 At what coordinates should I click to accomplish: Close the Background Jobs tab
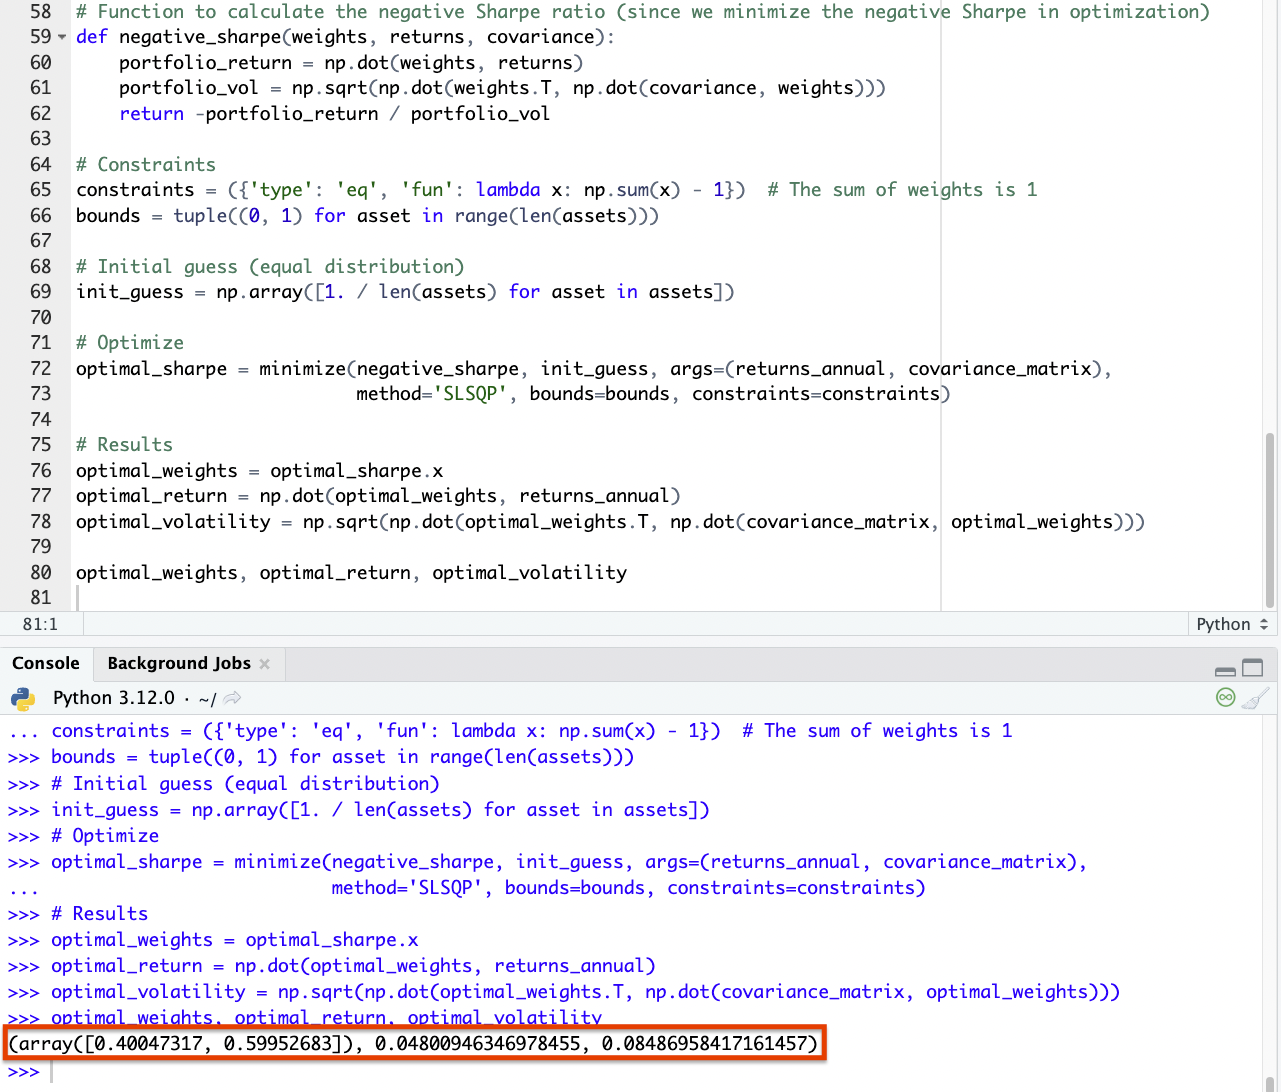point(265,664)
